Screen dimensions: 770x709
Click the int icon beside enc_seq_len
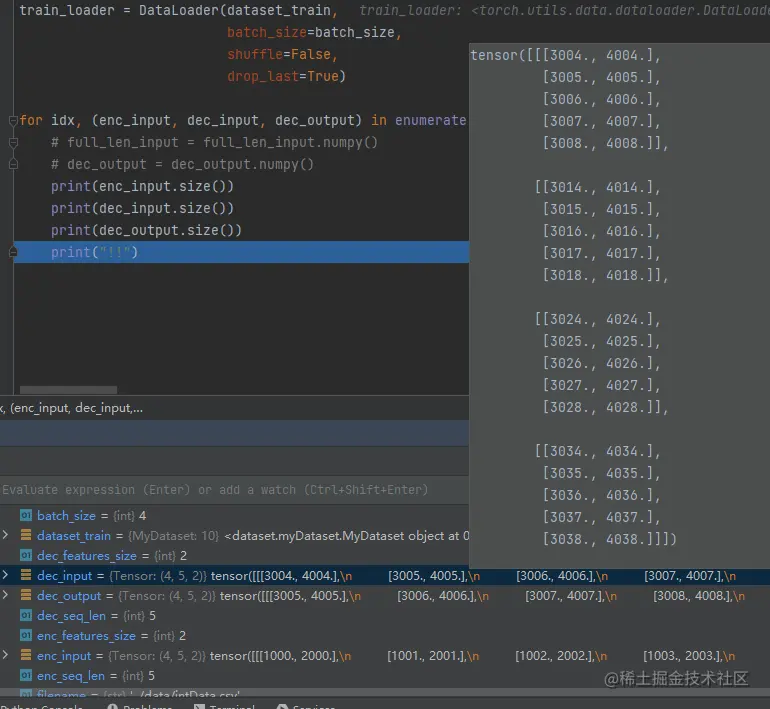point(26,675)
